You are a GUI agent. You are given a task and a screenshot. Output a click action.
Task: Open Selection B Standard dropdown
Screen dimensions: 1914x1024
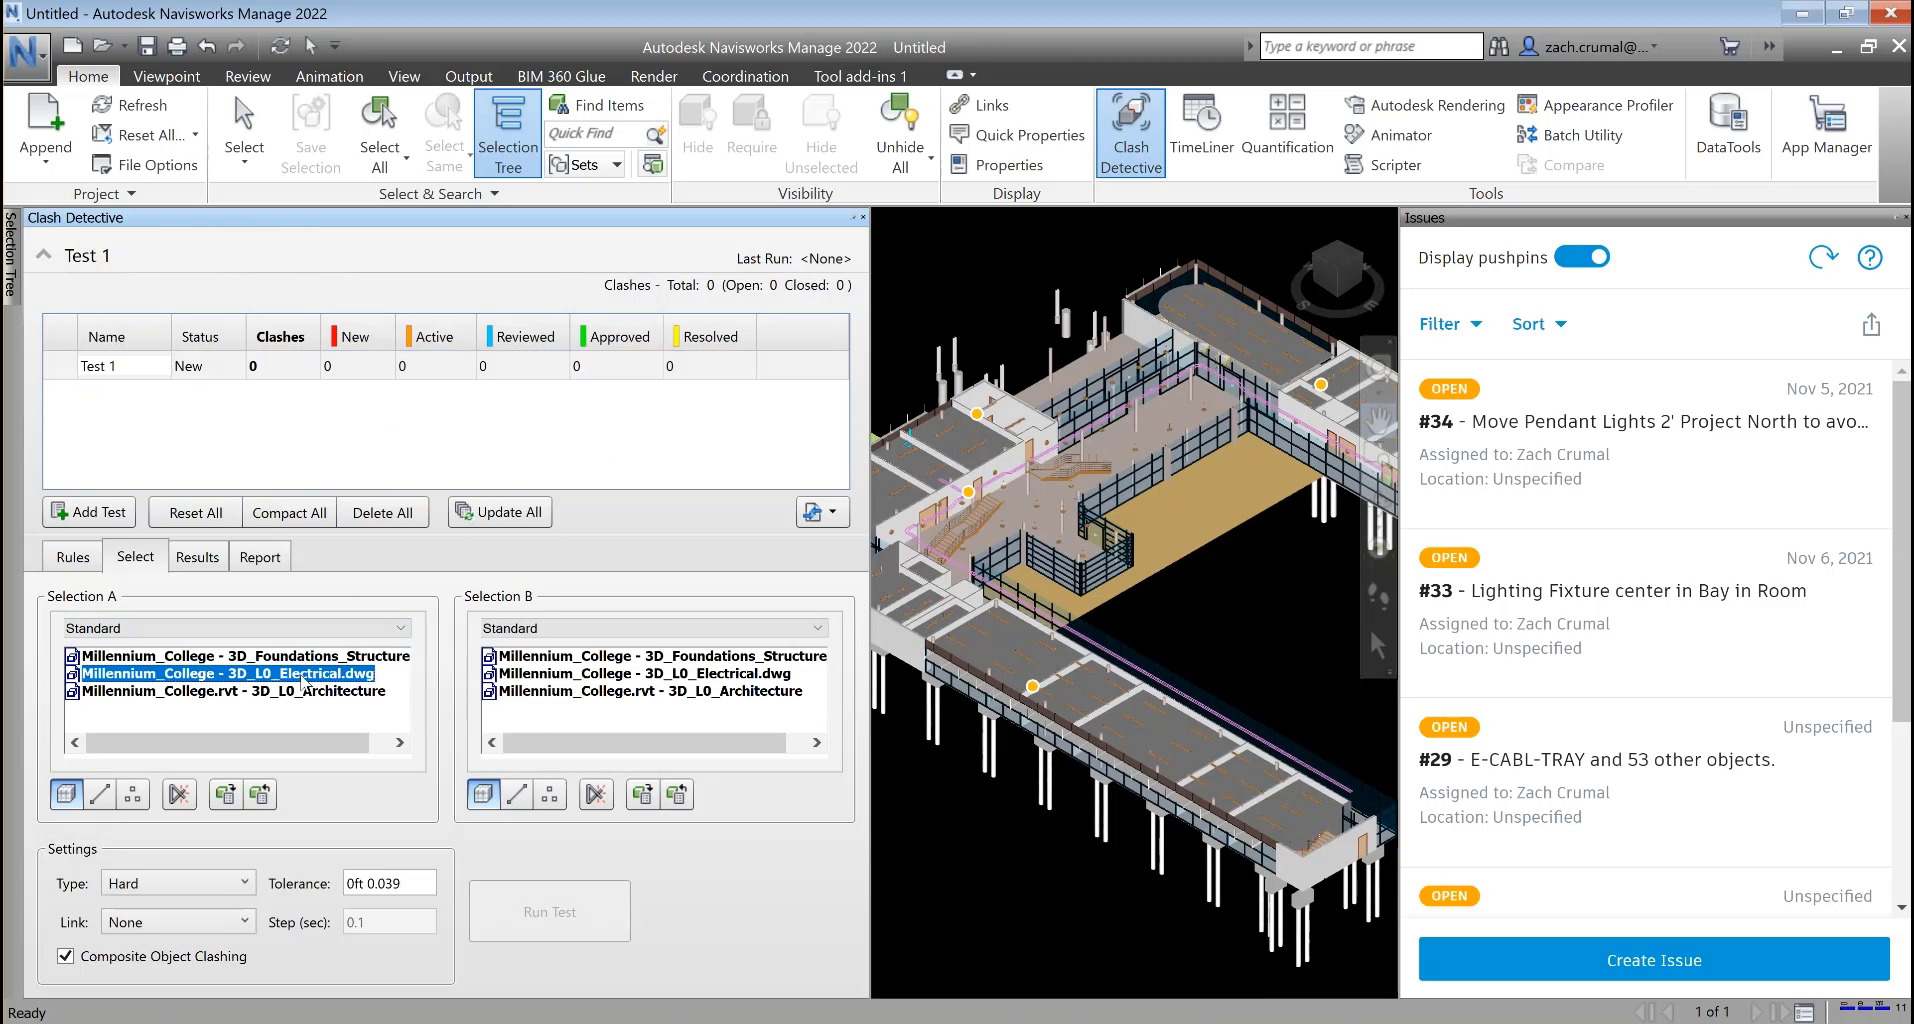coord(653,628)
